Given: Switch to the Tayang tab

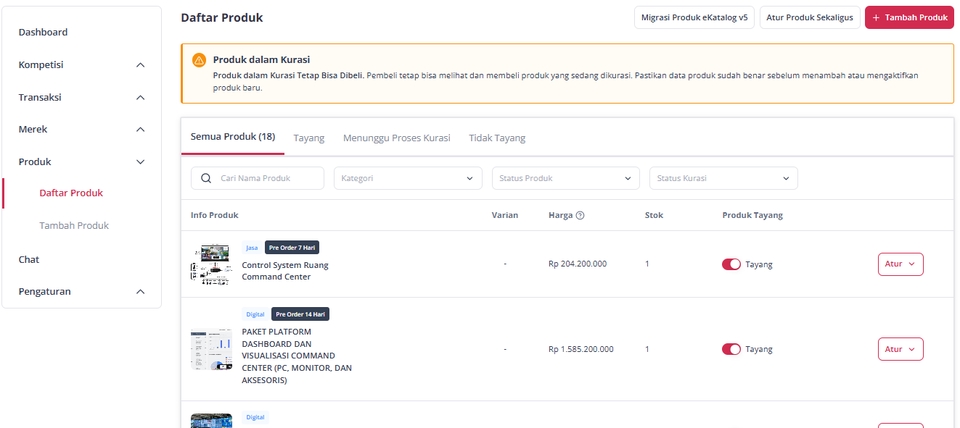Looking at the screenshot, I should 308,138.
